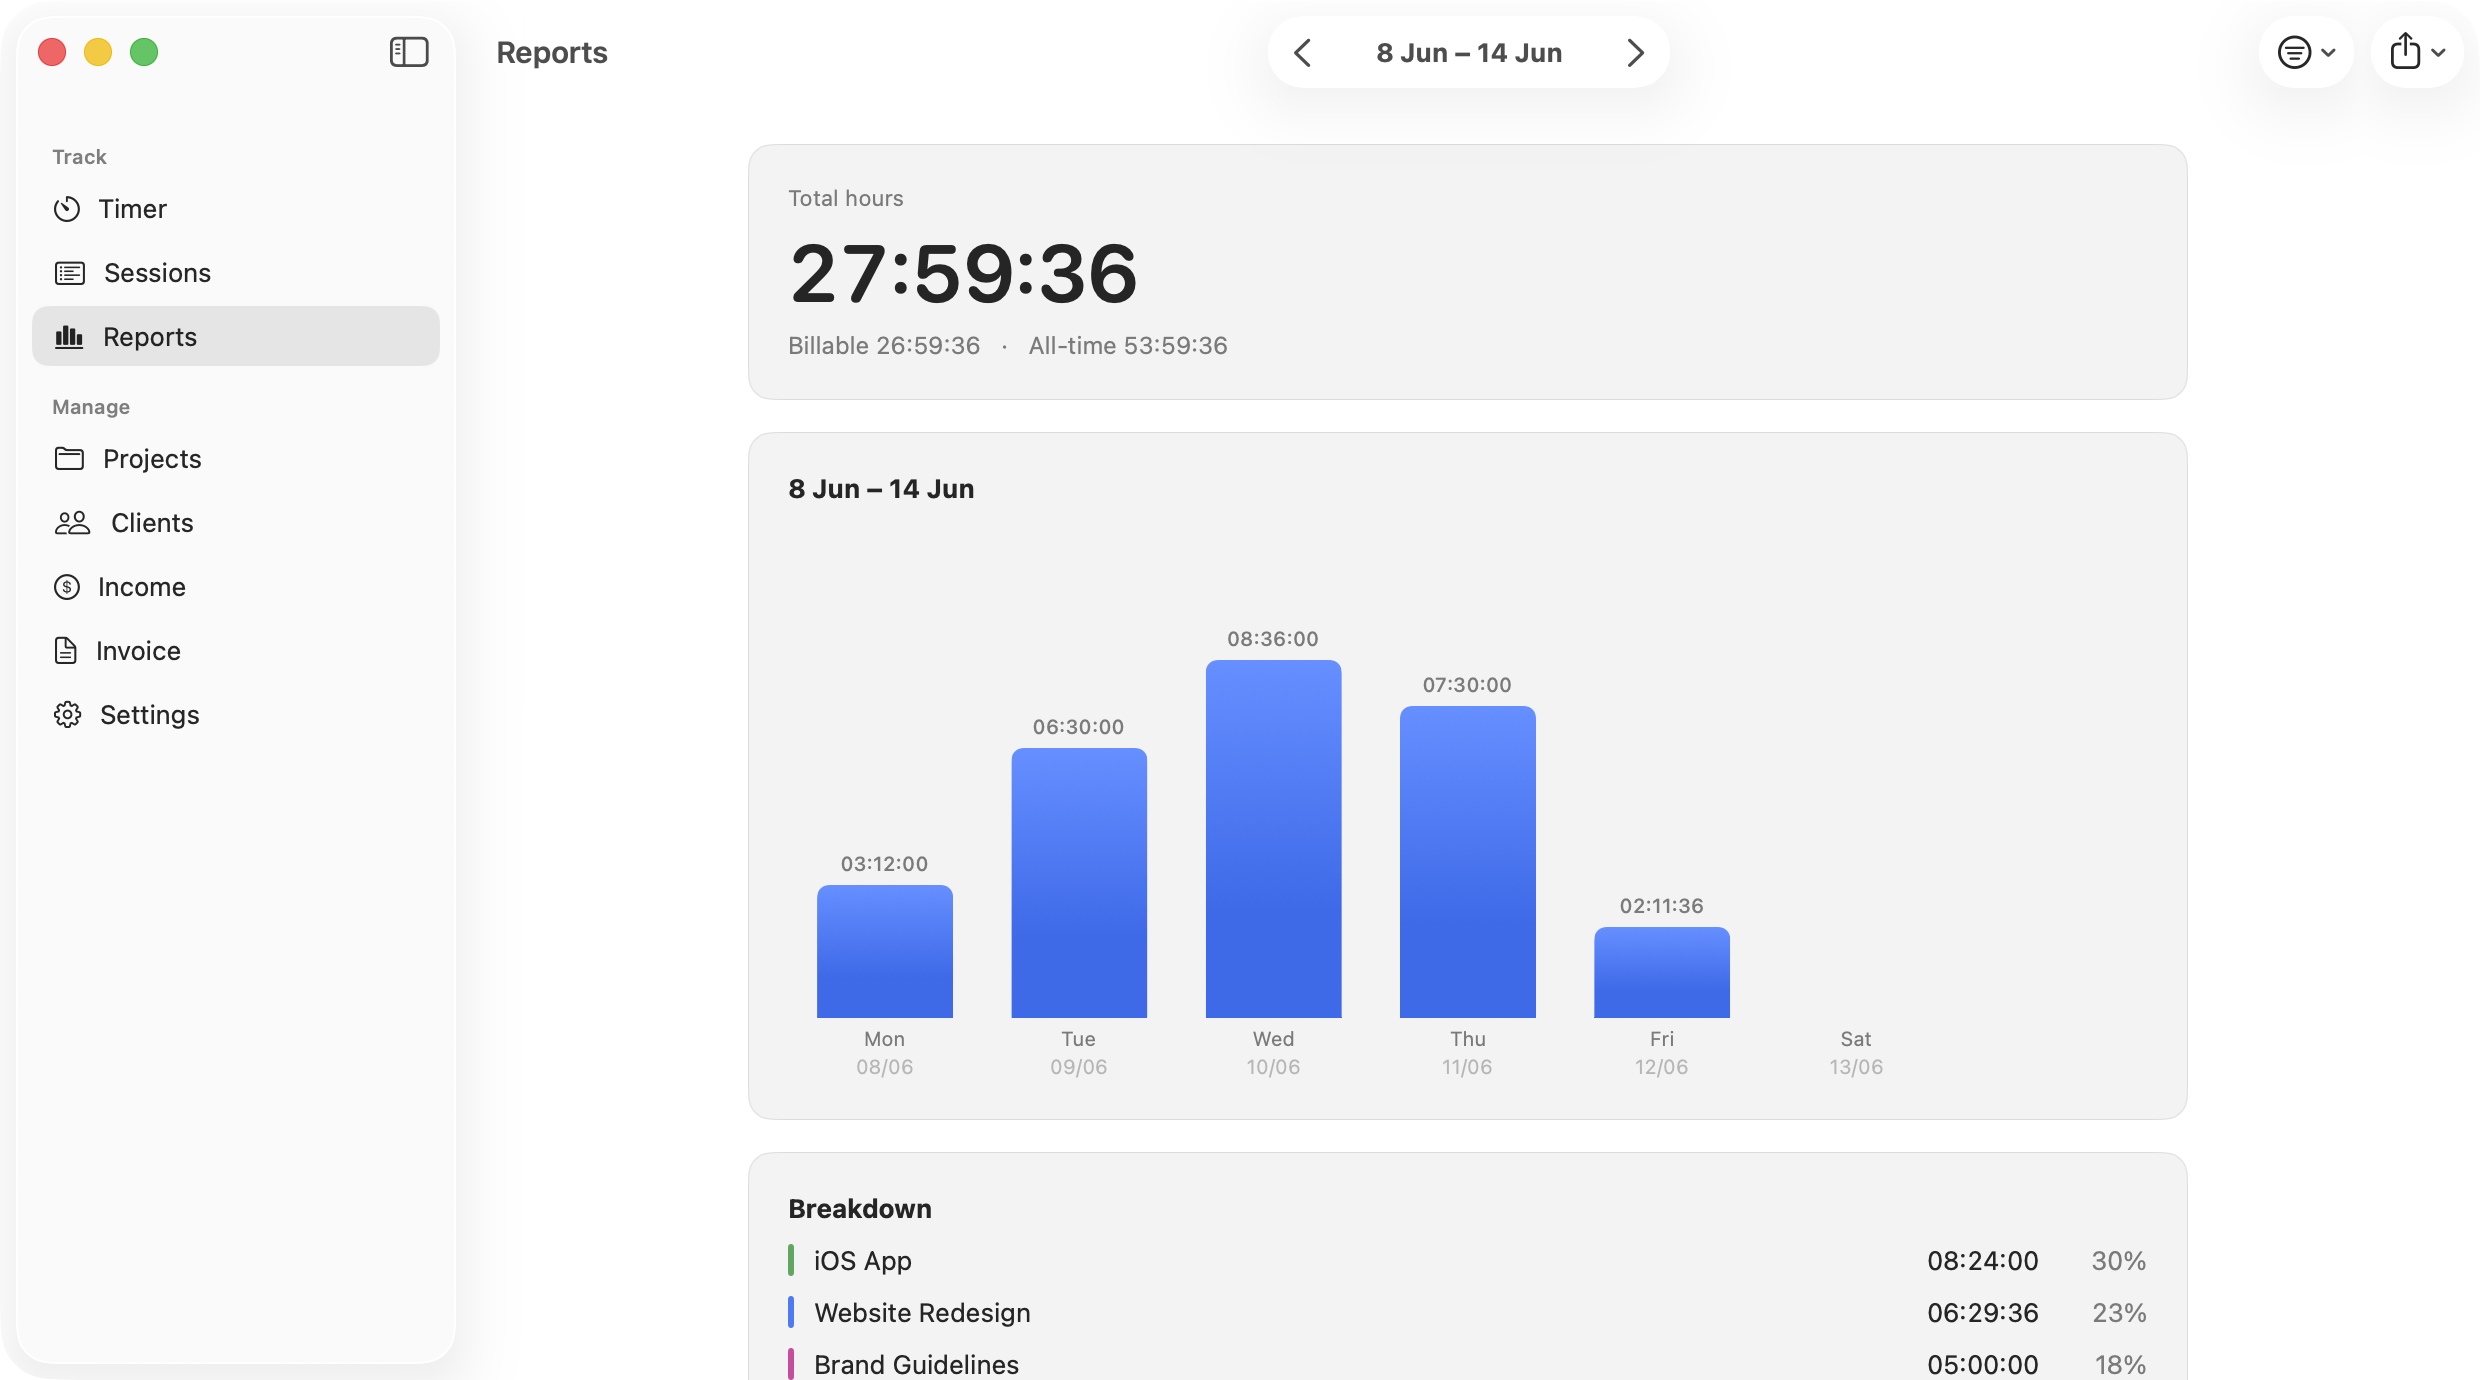Click the Reports bar chart icon
Screen dimensions: 2480x1380
(69, 337)
